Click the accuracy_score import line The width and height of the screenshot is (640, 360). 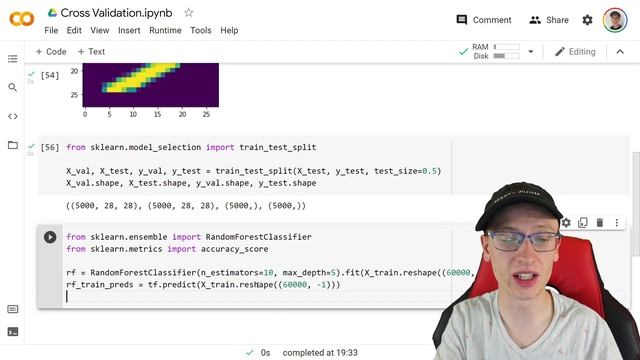167,249
